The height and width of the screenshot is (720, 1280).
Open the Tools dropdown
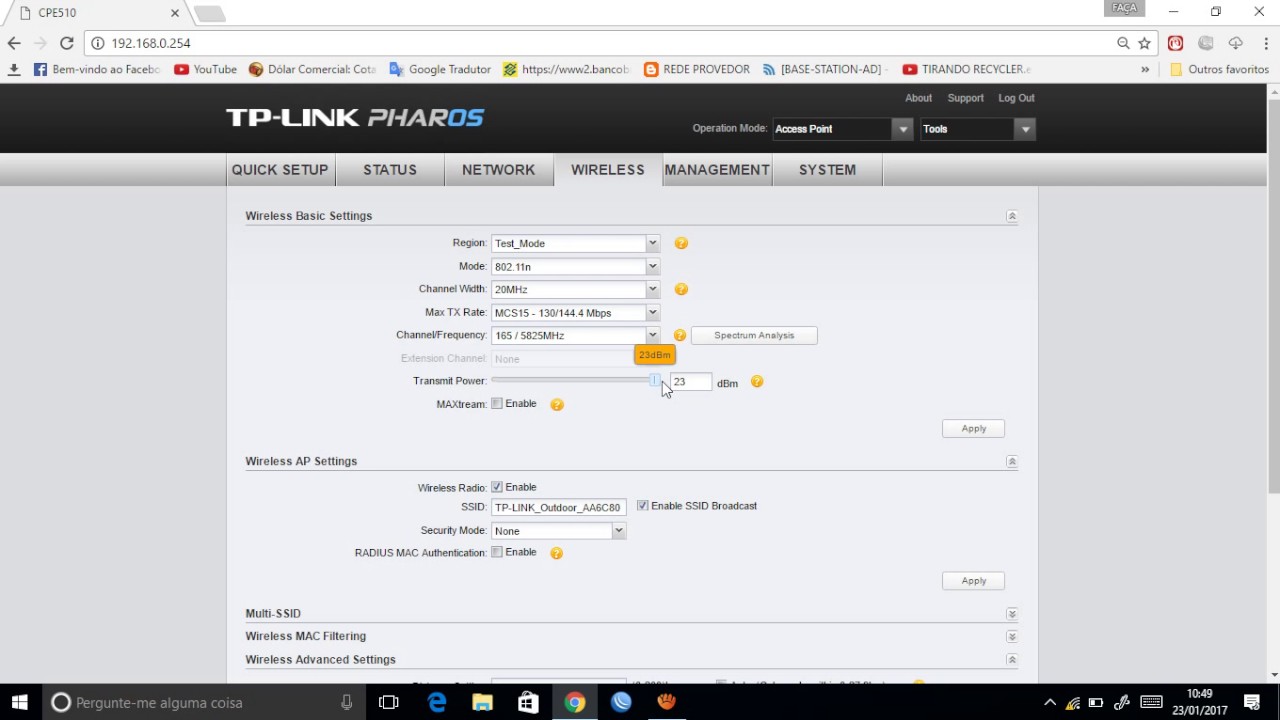pyautogui.click(x=977, y=129)
